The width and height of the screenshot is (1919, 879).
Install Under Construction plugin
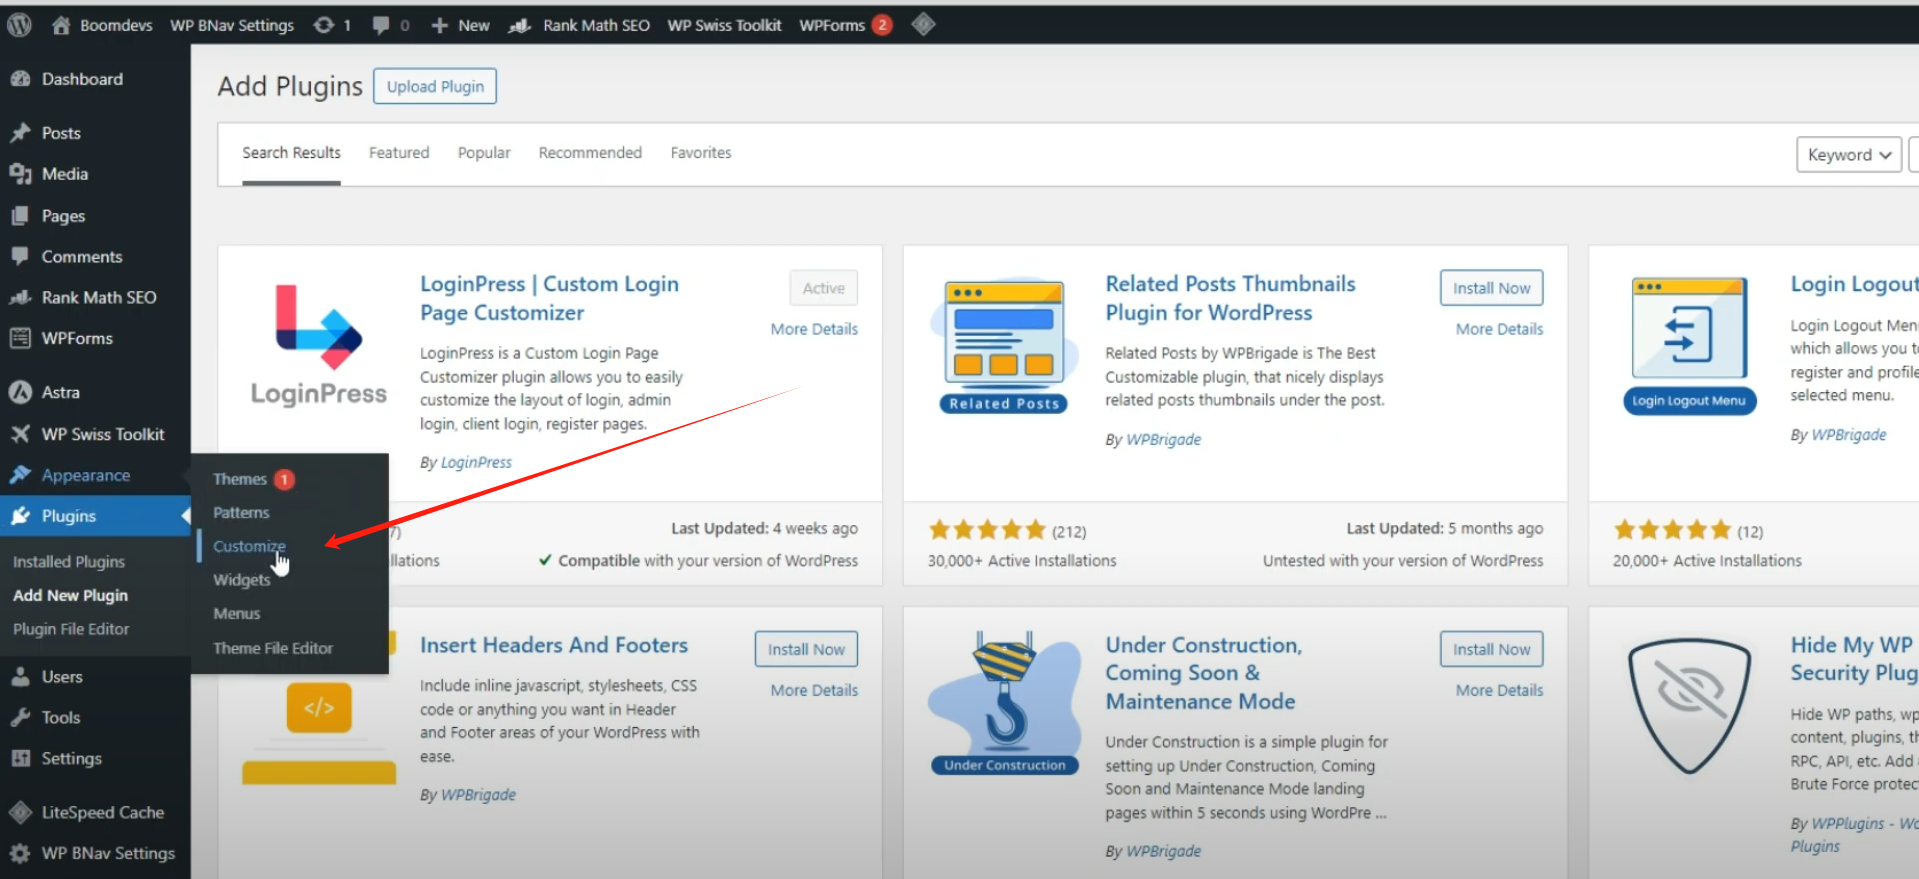coord(1491,649)
